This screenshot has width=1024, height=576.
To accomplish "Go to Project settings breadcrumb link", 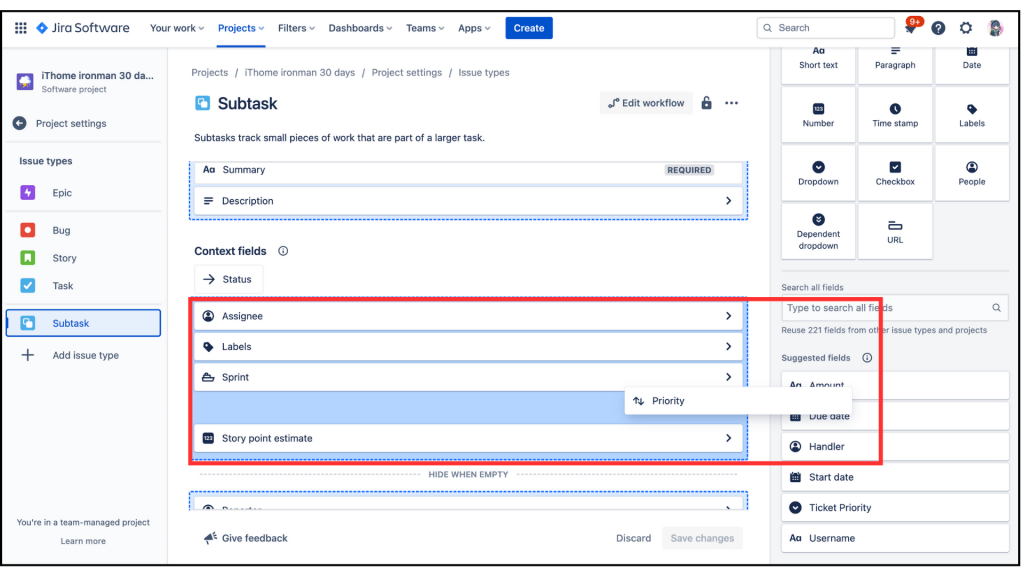I will 407,72.
